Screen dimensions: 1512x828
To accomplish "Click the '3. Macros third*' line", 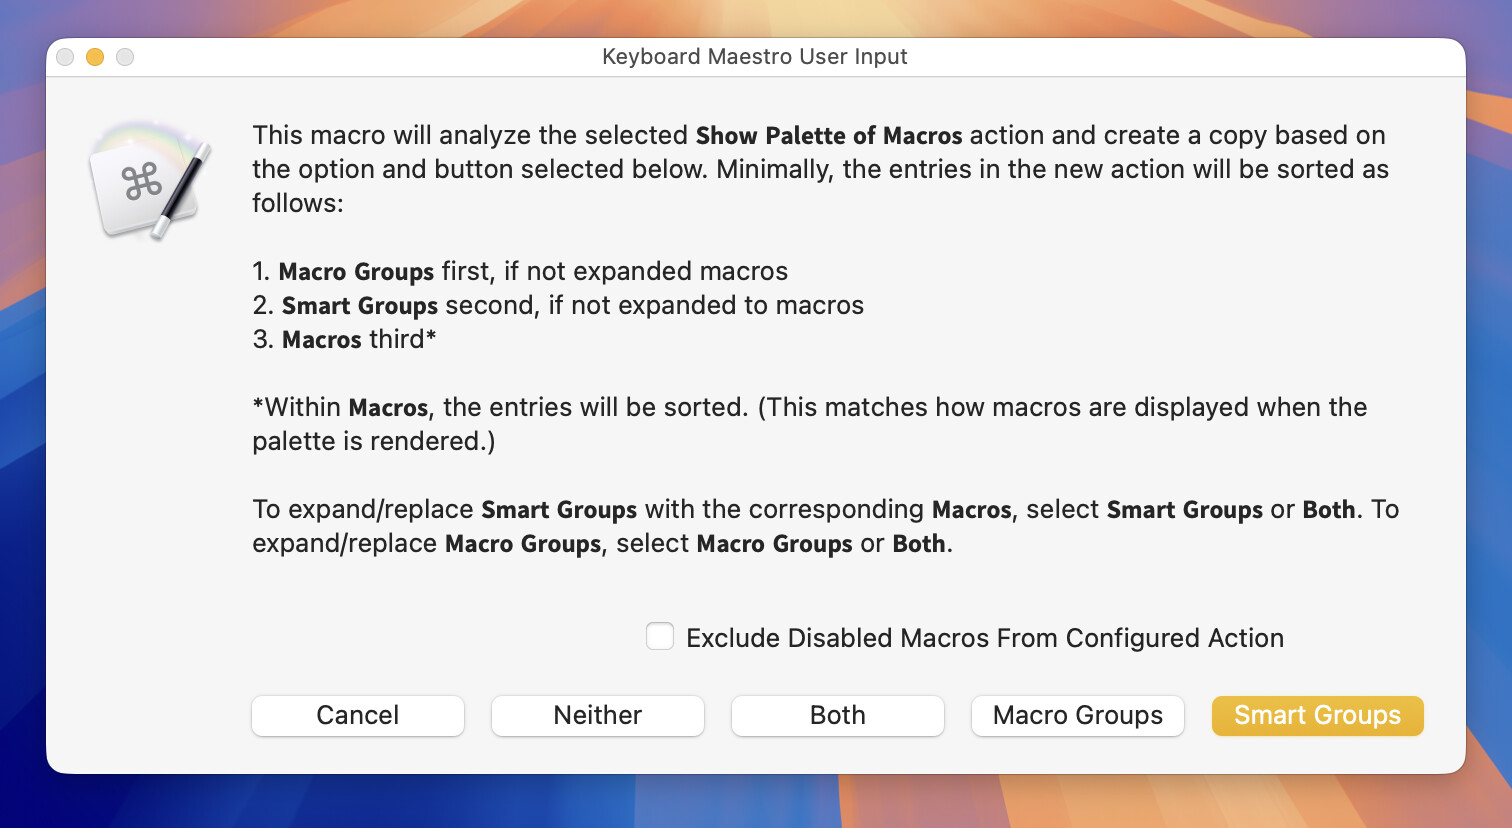I will 344,339.
